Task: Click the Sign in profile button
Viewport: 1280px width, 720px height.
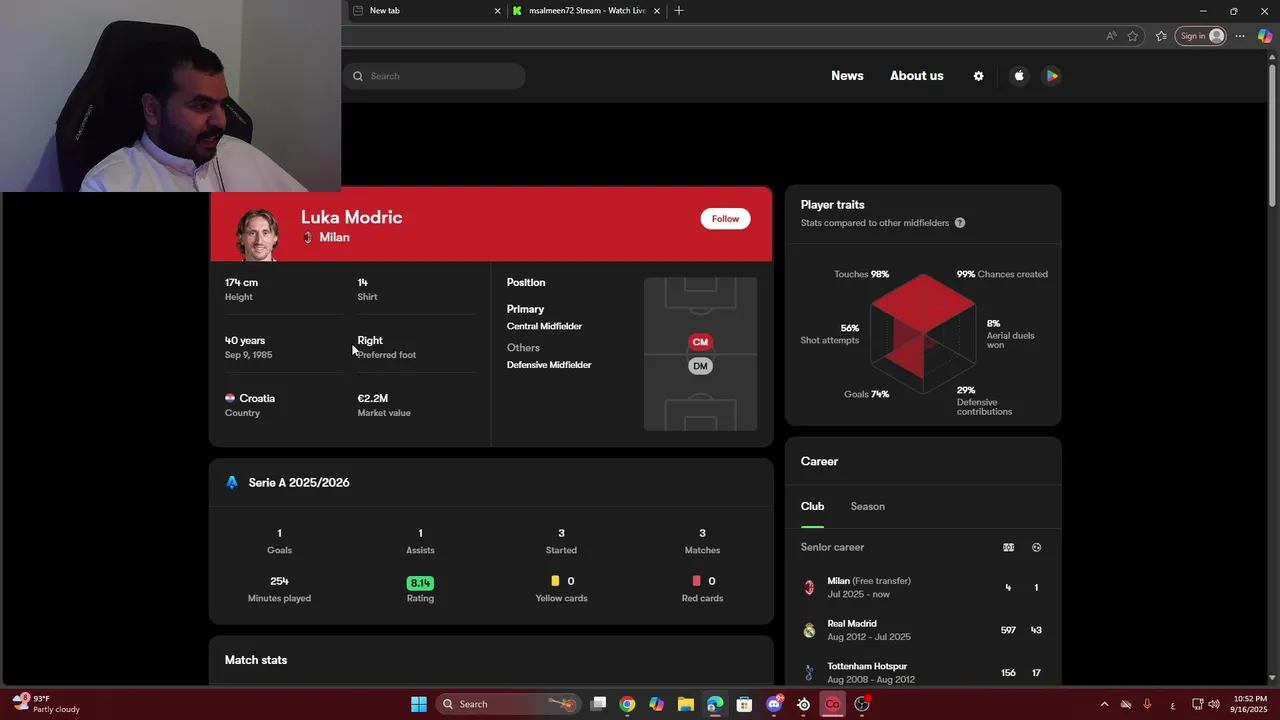Action: tap(1201, 36)
